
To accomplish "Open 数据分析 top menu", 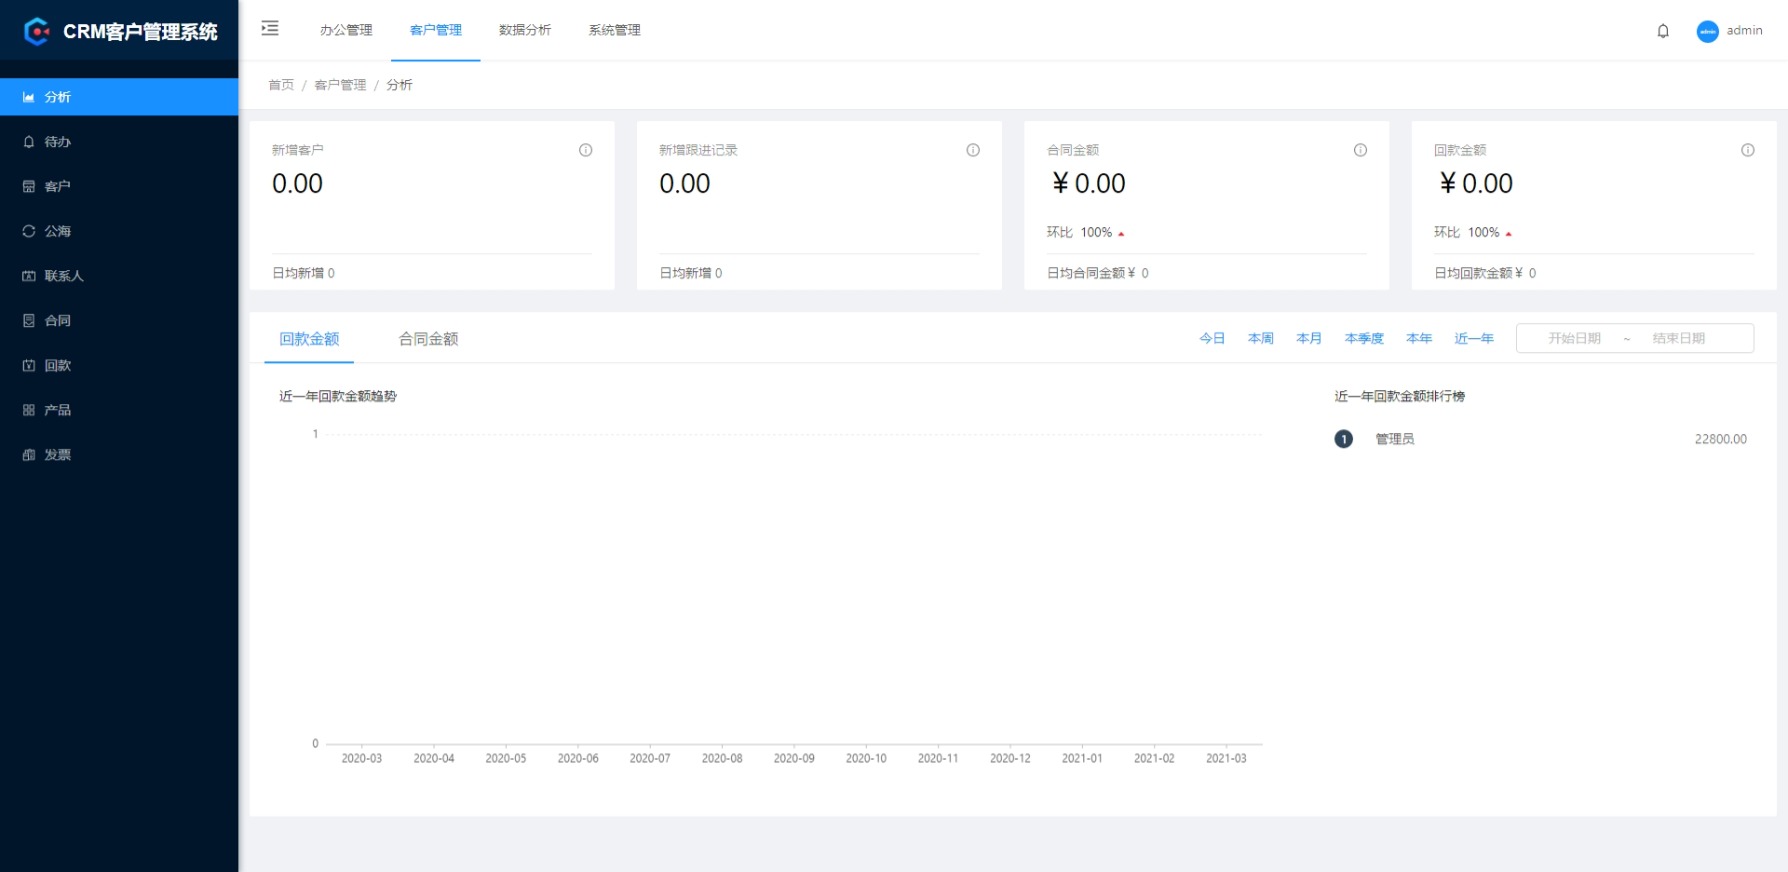I will (525, 30).
